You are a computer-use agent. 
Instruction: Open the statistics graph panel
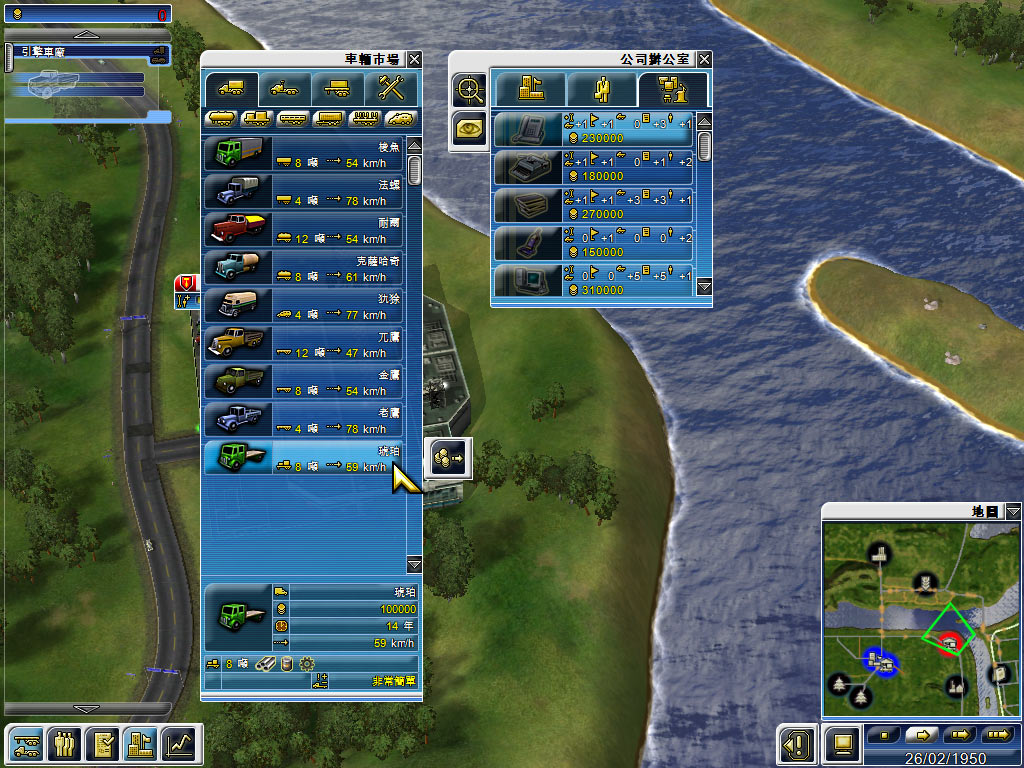(178, 744)
